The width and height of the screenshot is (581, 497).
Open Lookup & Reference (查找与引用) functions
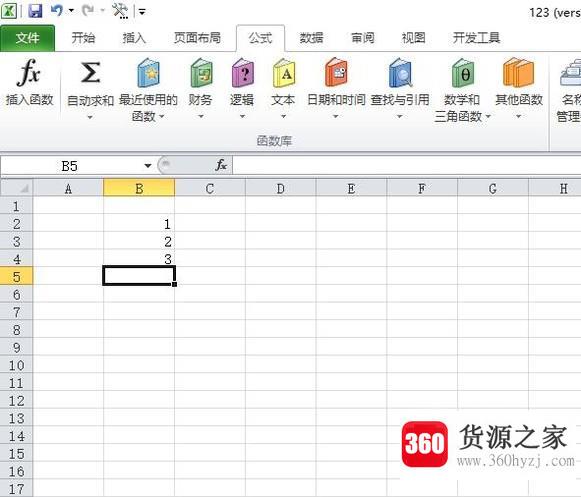[400, 73]
